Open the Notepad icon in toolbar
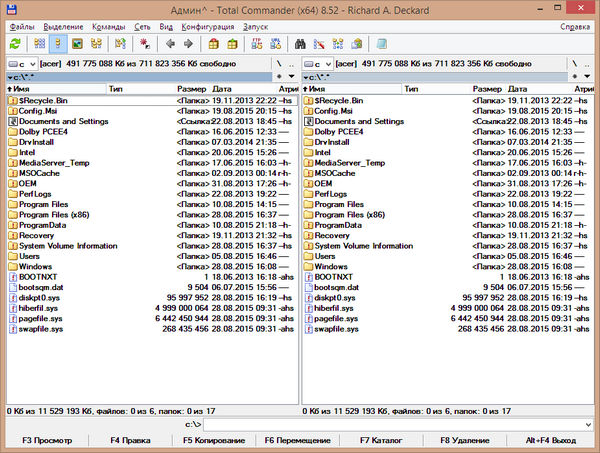This screenshot has width=600, height=453. [x=384, y=44]
